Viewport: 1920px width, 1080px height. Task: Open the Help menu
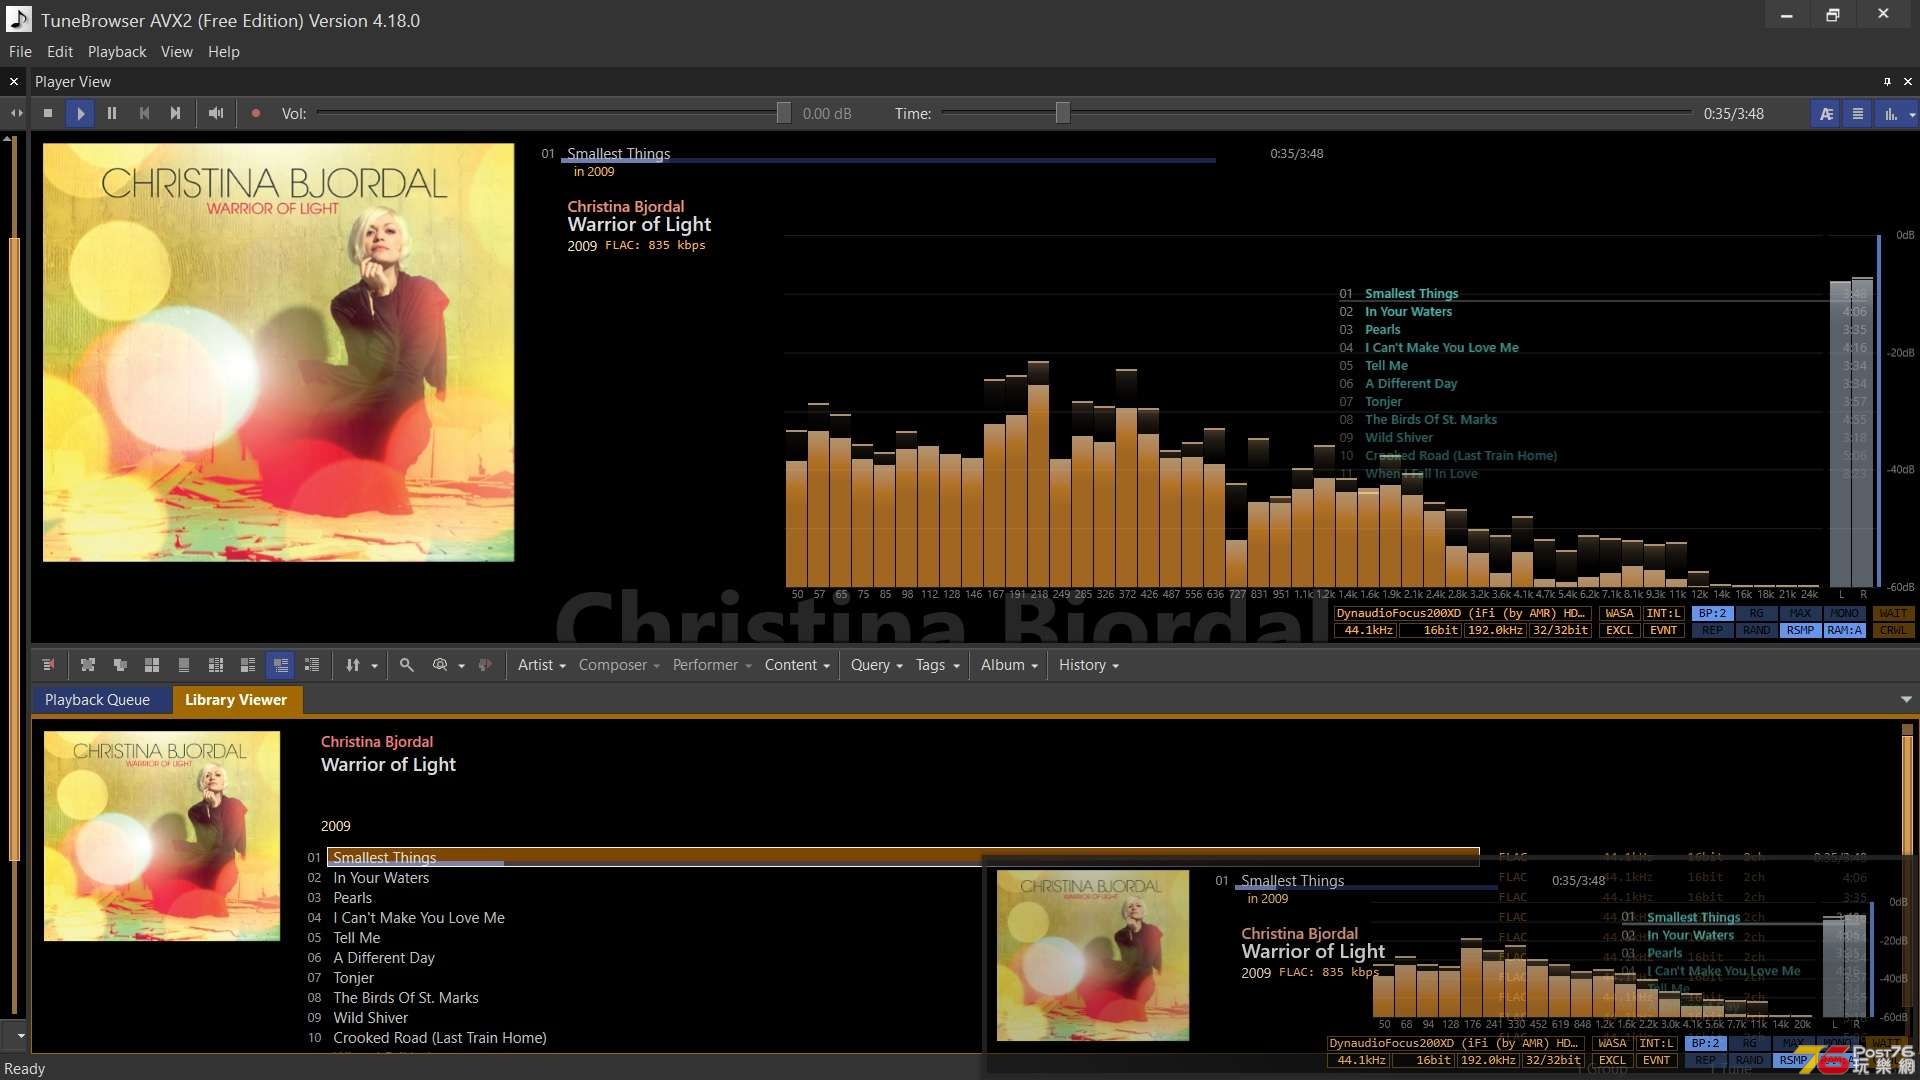[x=224, y=52]
